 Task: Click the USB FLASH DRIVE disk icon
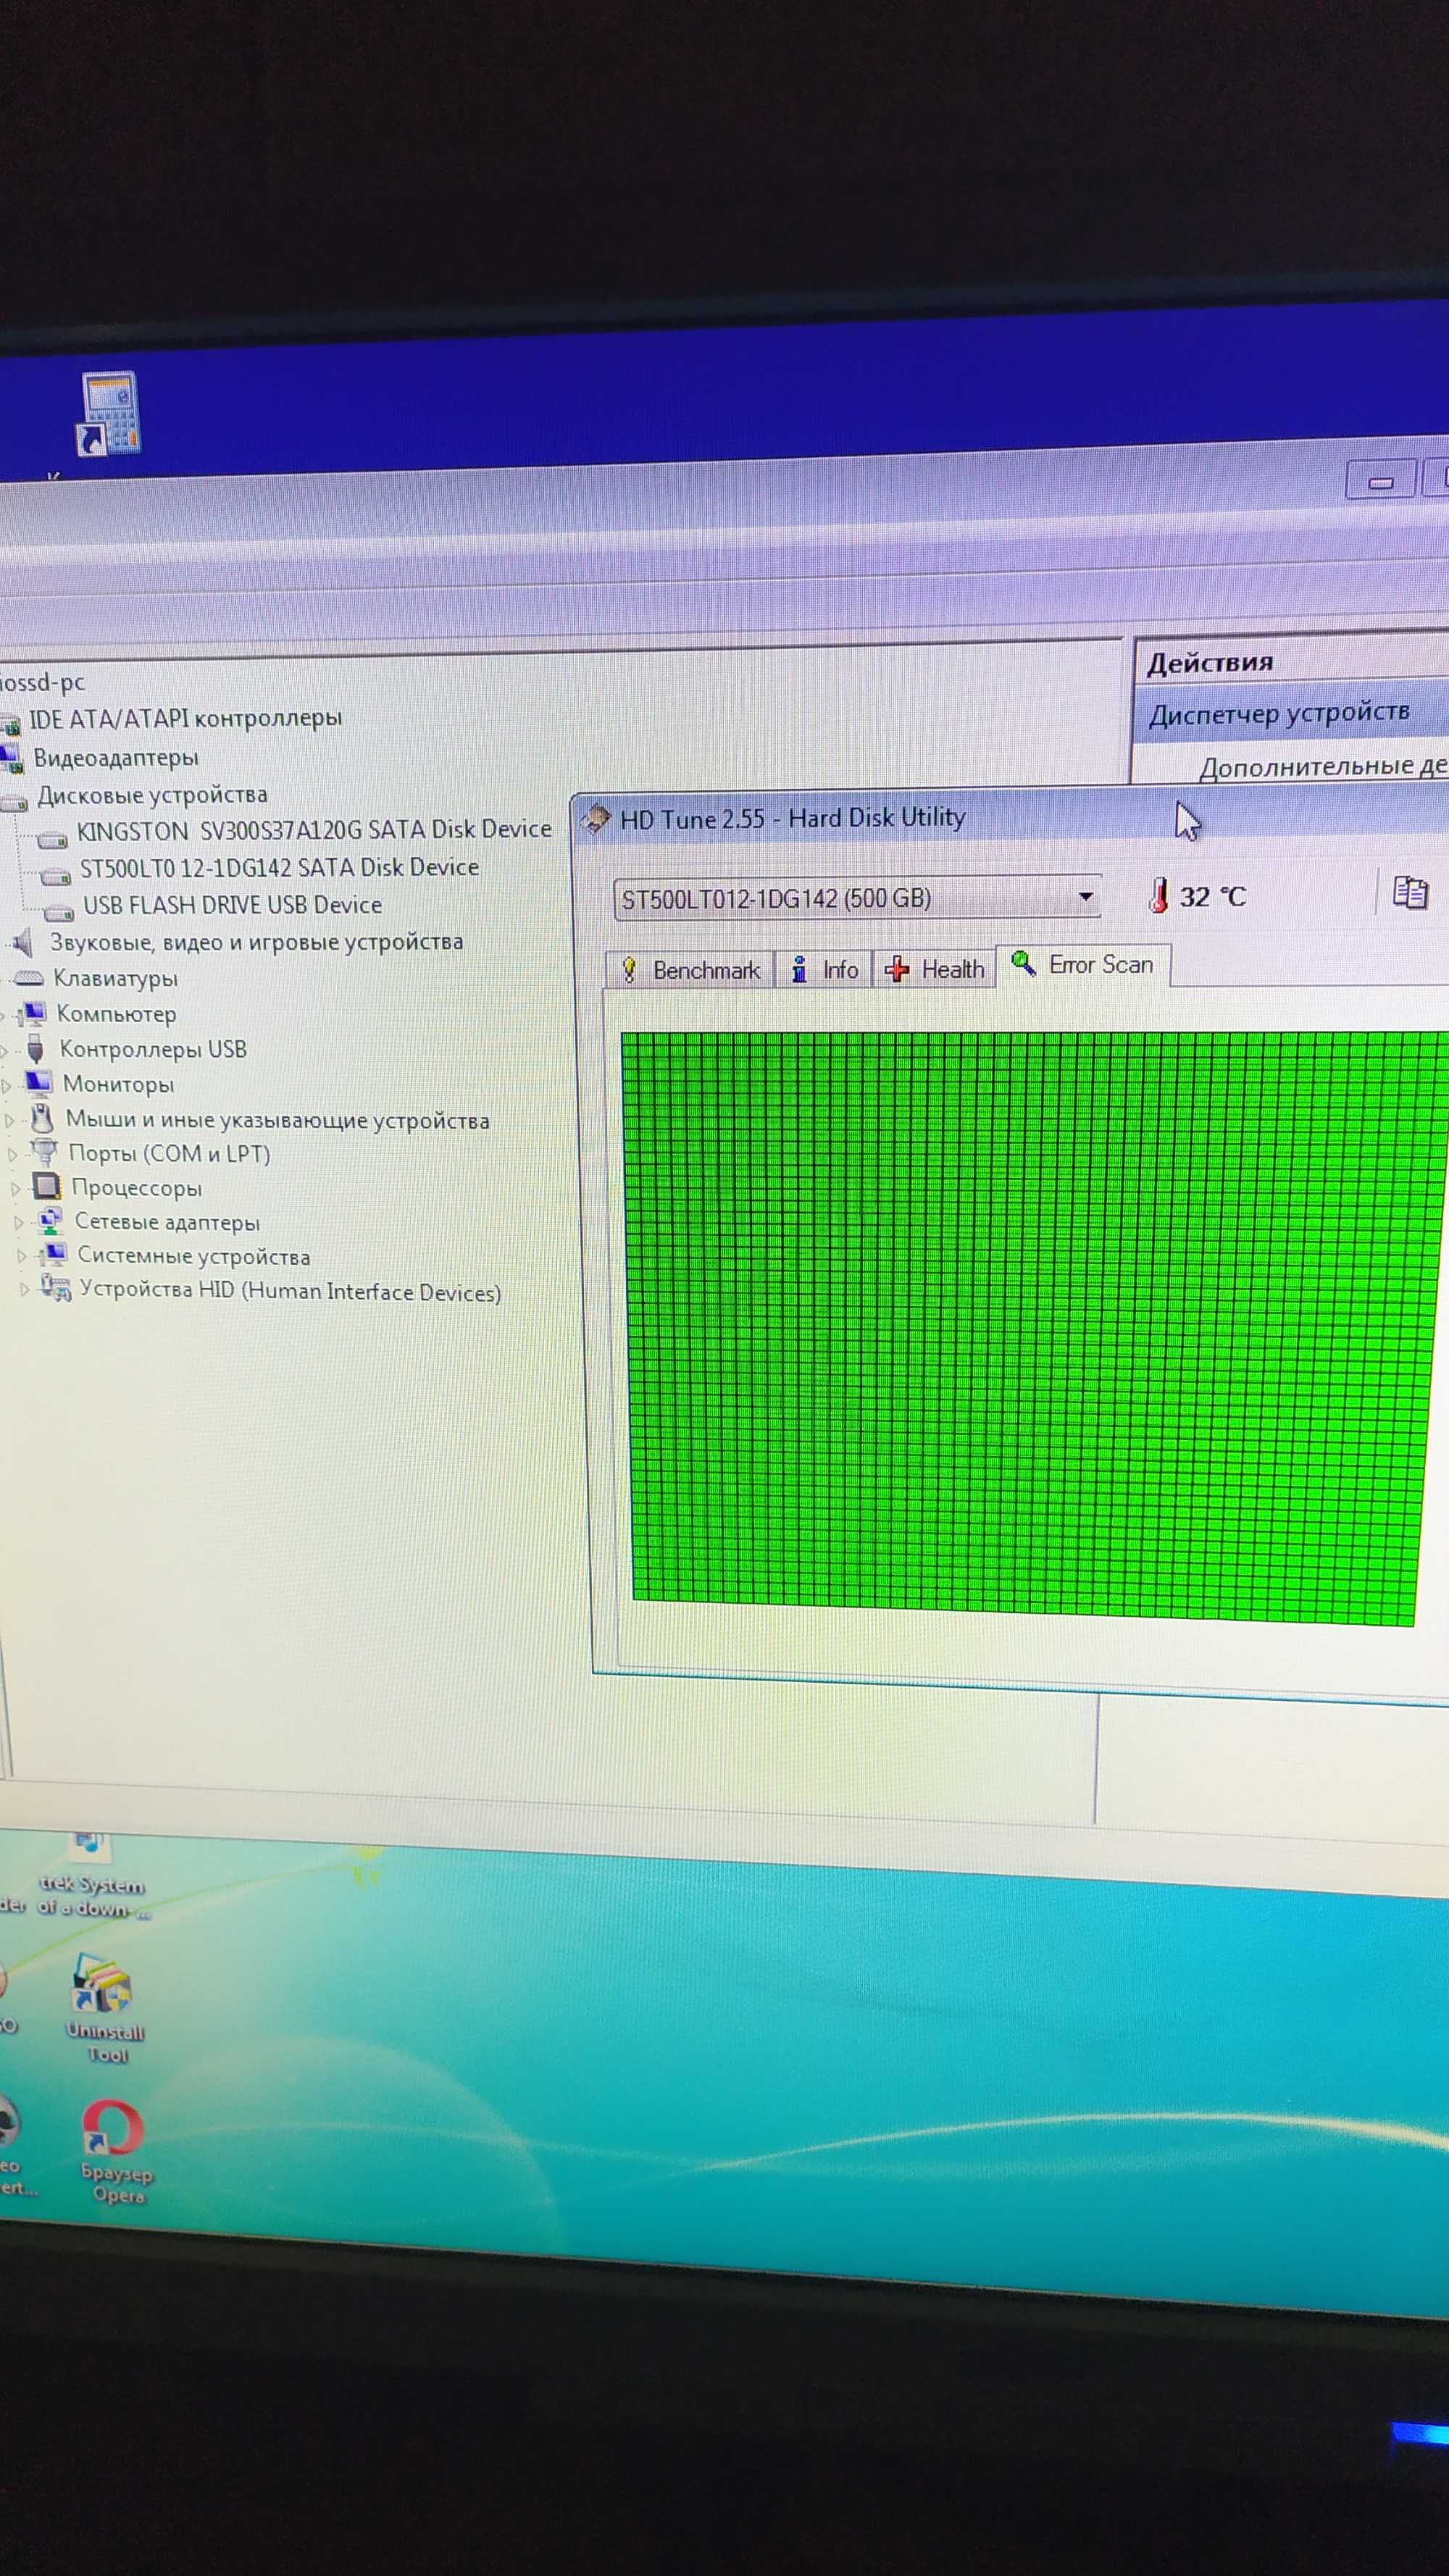[59, 912]
